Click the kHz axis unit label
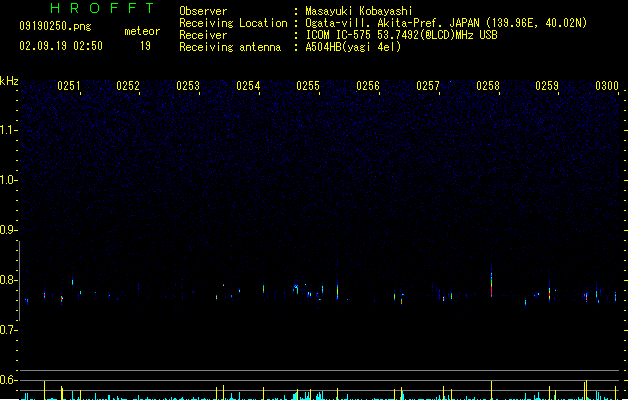Image resolution: width=629 pixels, height=400 pixels. pyautogui.click(x=9, y=81)
